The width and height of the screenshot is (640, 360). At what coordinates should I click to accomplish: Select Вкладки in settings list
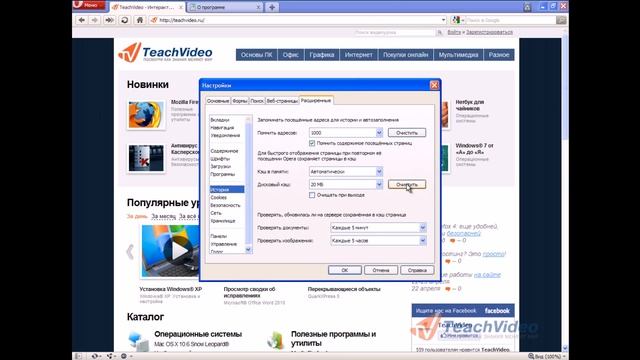[220, 120]
